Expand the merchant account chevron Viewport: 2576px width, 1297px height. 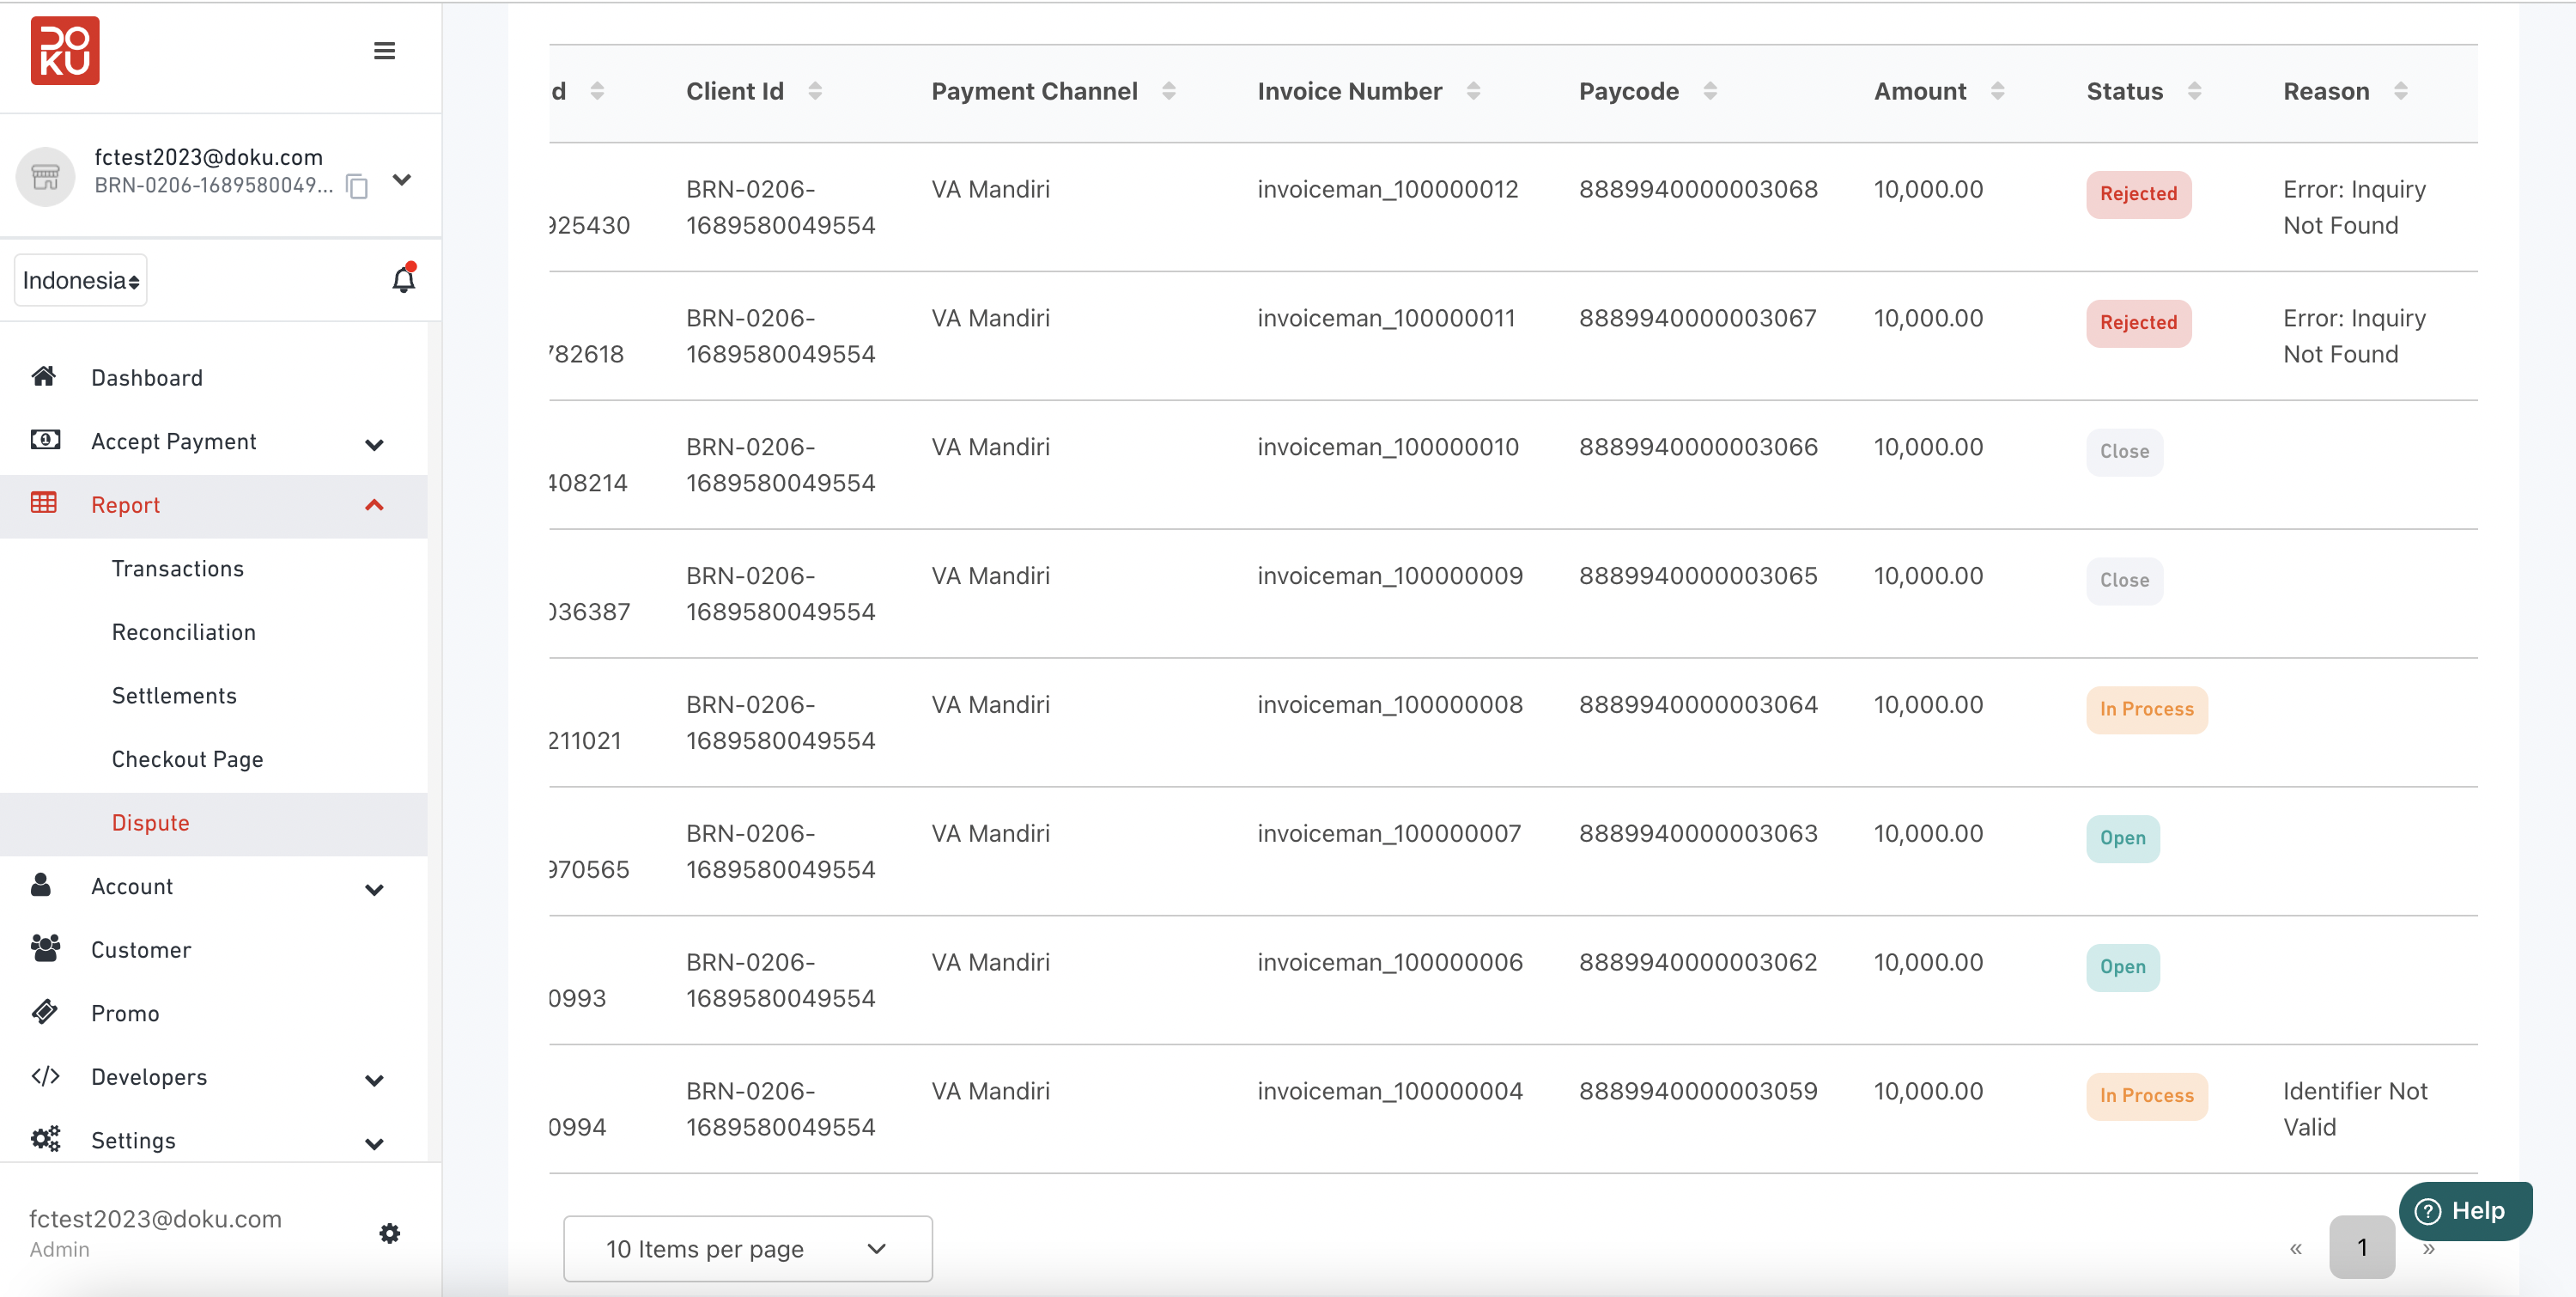pyautogui.click(x=402, y=180)
